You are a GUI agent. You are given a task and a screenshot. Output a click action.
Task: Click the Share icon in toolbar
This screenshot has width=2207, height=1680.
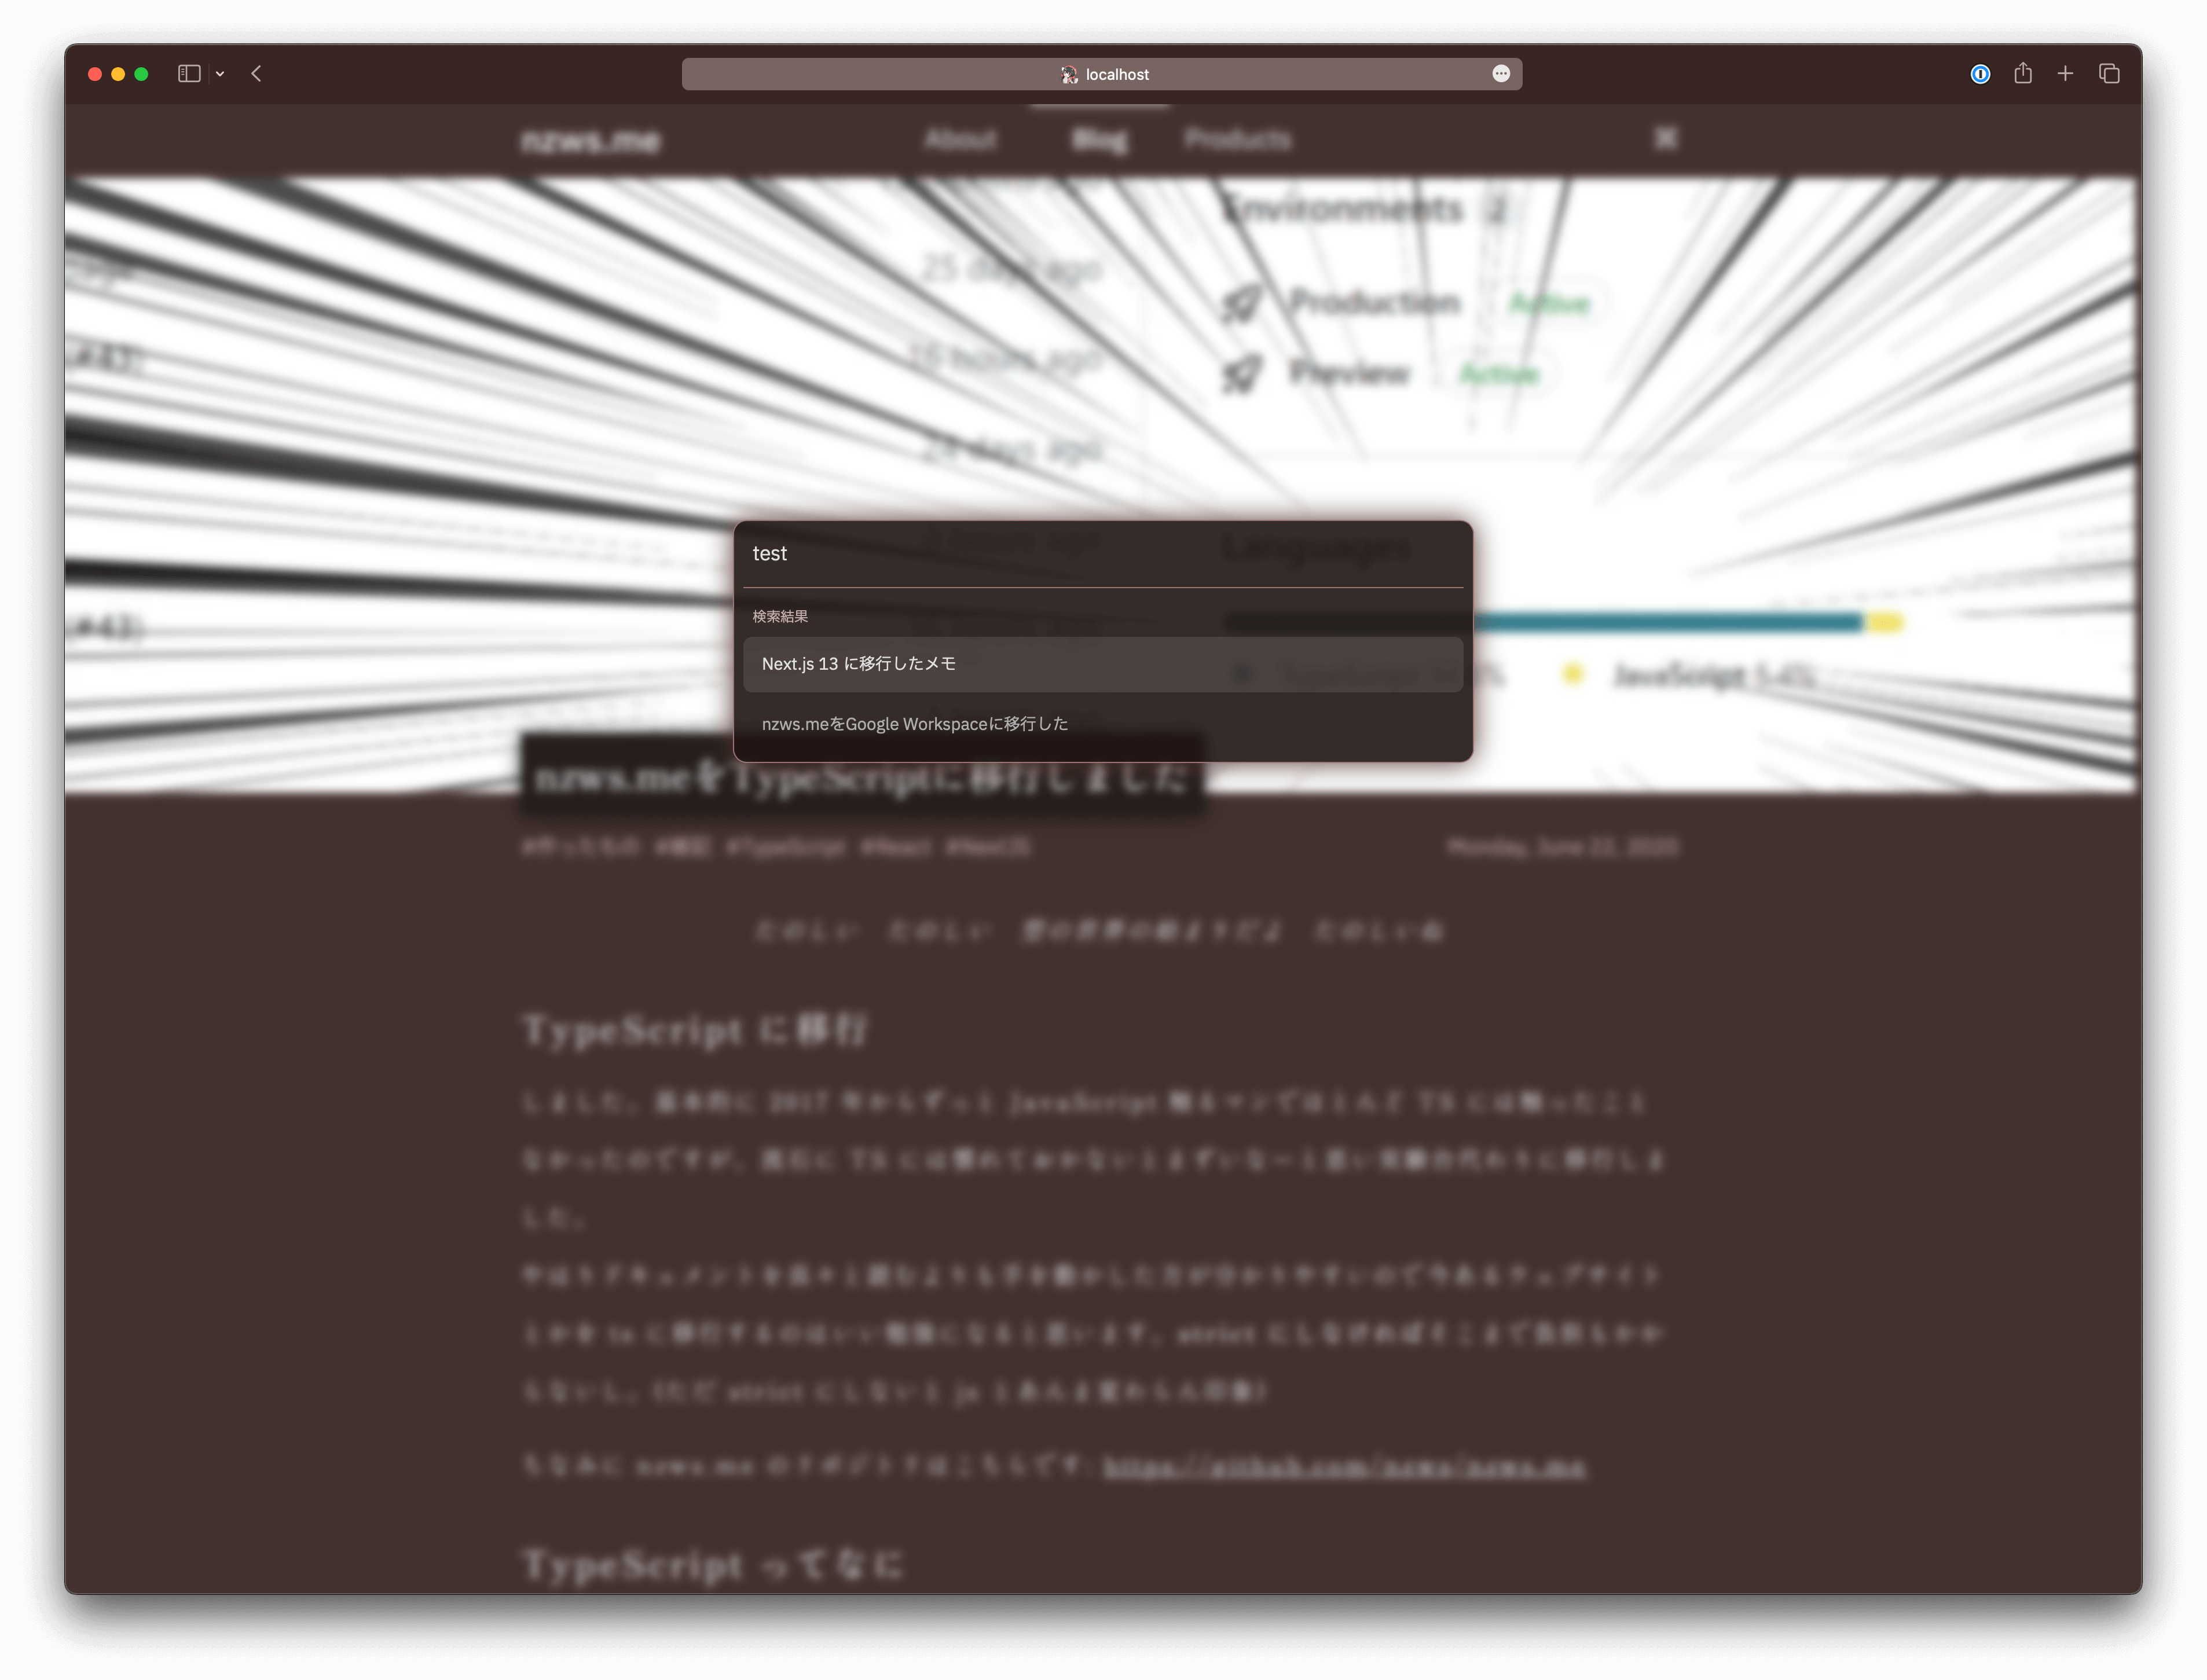click(2022, 73)
